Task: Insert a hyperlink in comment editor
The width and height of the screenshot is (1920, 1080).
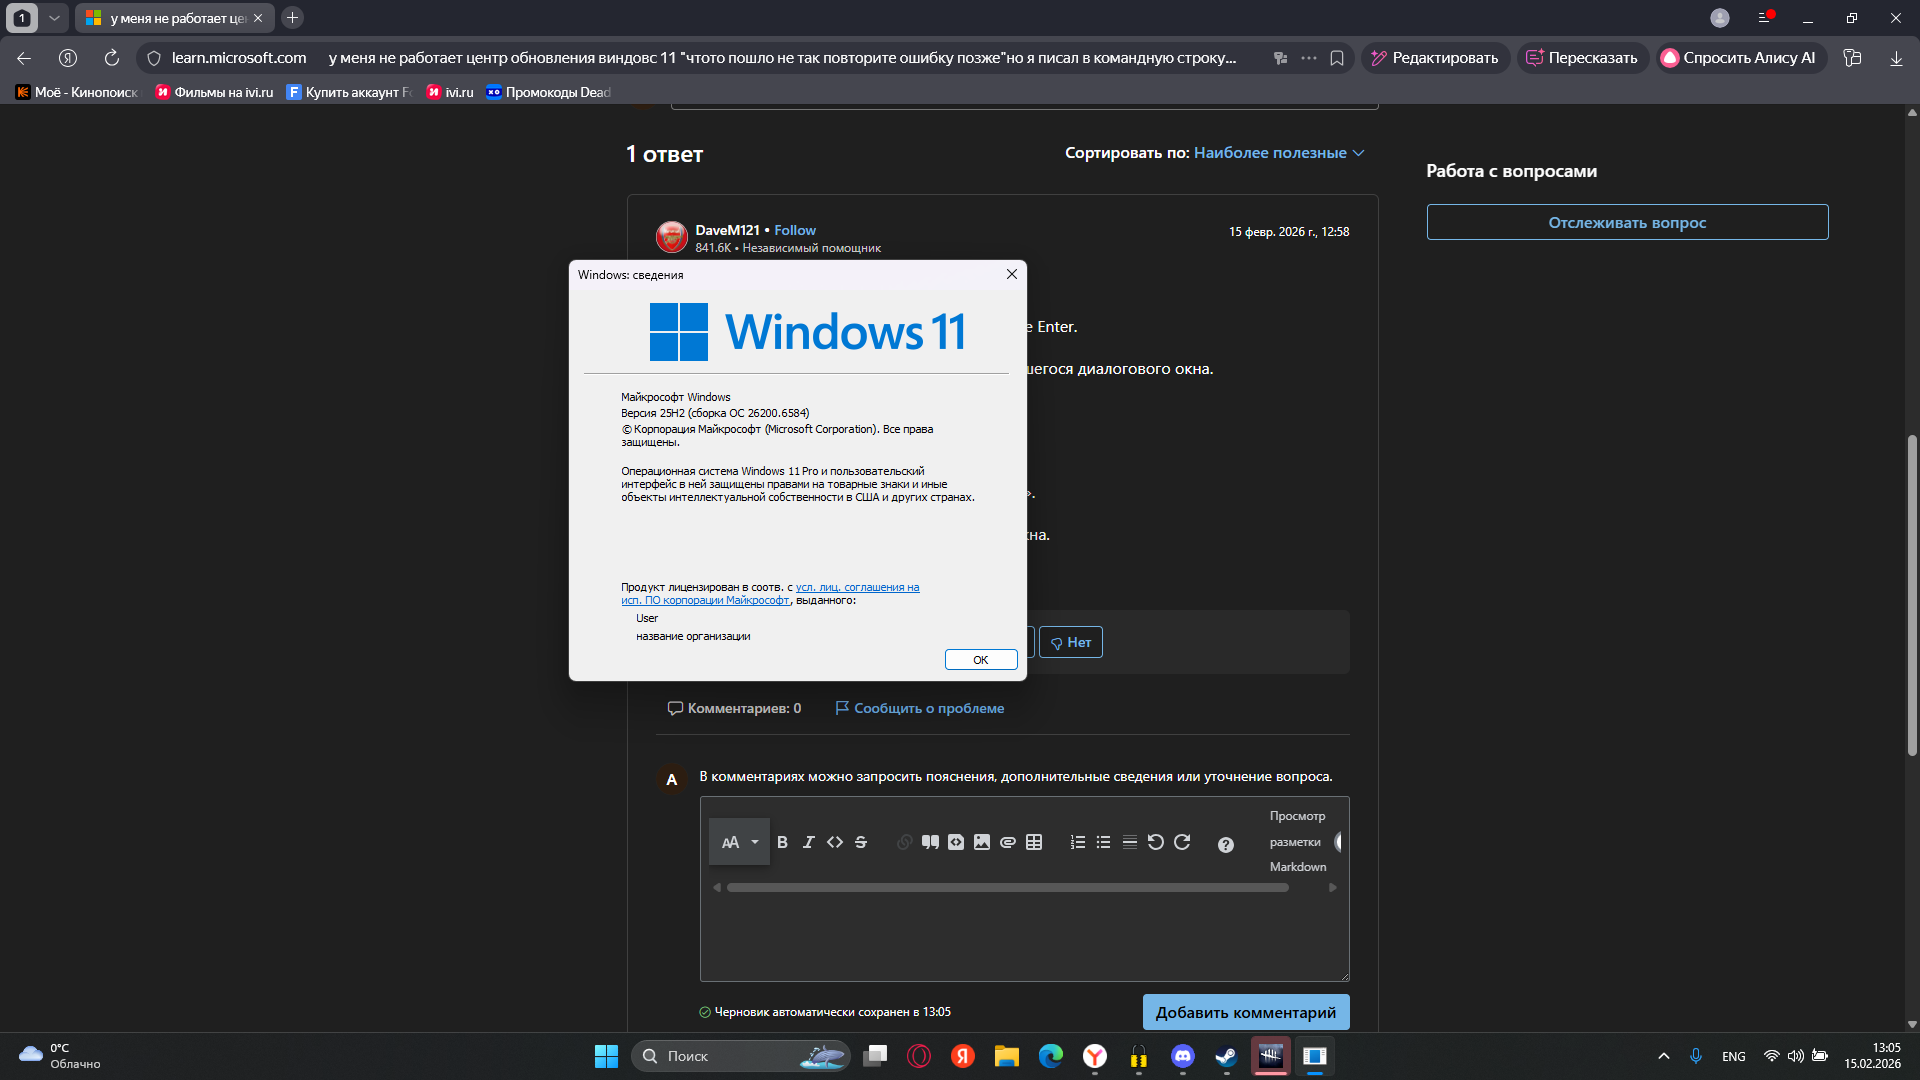Action: (x=904, y=842)
